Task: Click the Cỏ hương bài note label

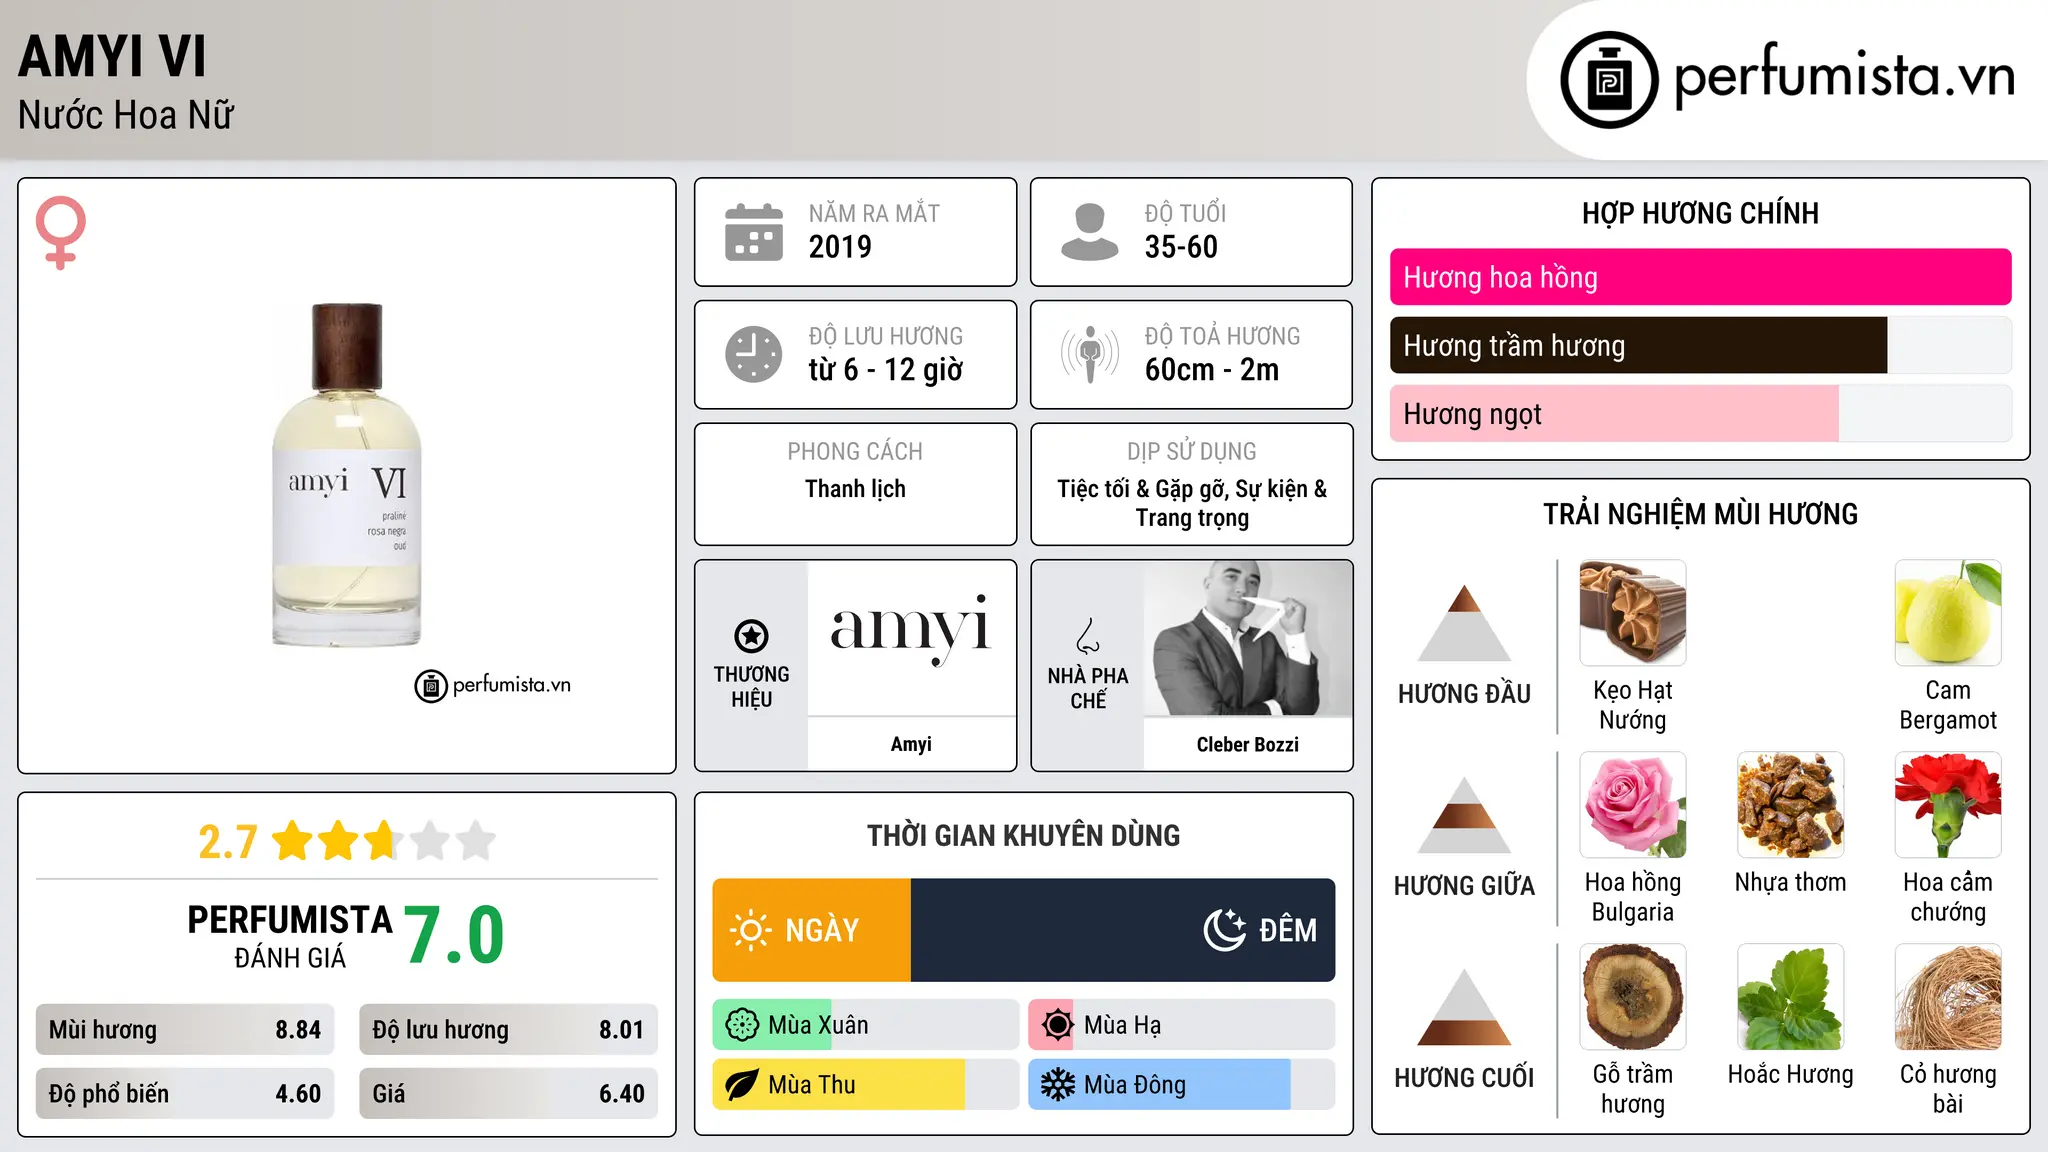Action: click(1948, 1089)
